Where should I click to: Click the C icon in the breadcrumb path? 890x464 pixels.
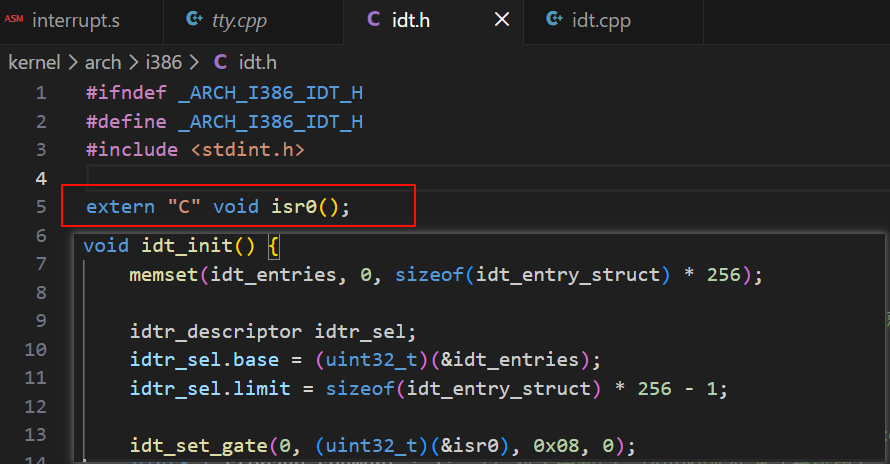point(220,62)
